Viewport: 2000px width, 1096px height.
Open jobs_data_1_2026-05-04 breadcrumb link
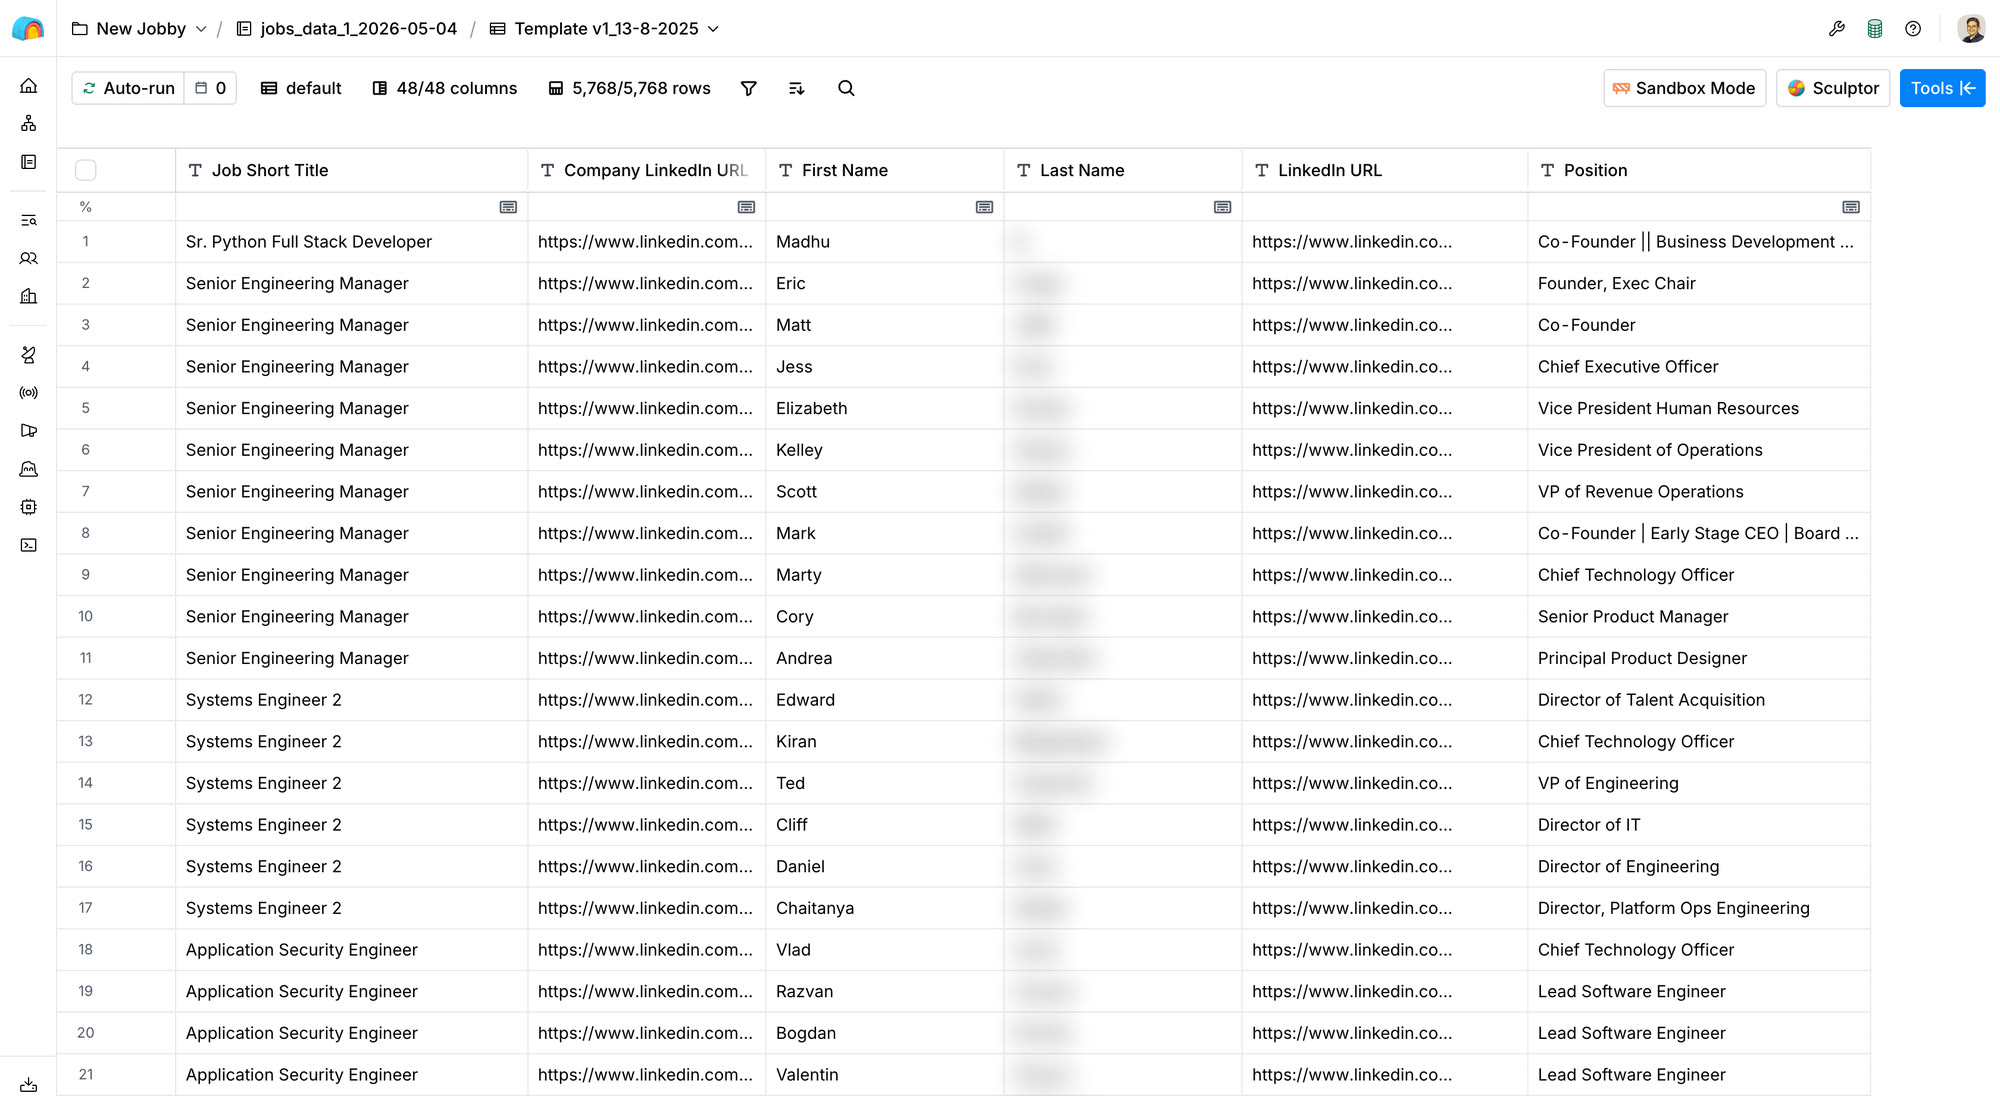(x=347, y=29)
